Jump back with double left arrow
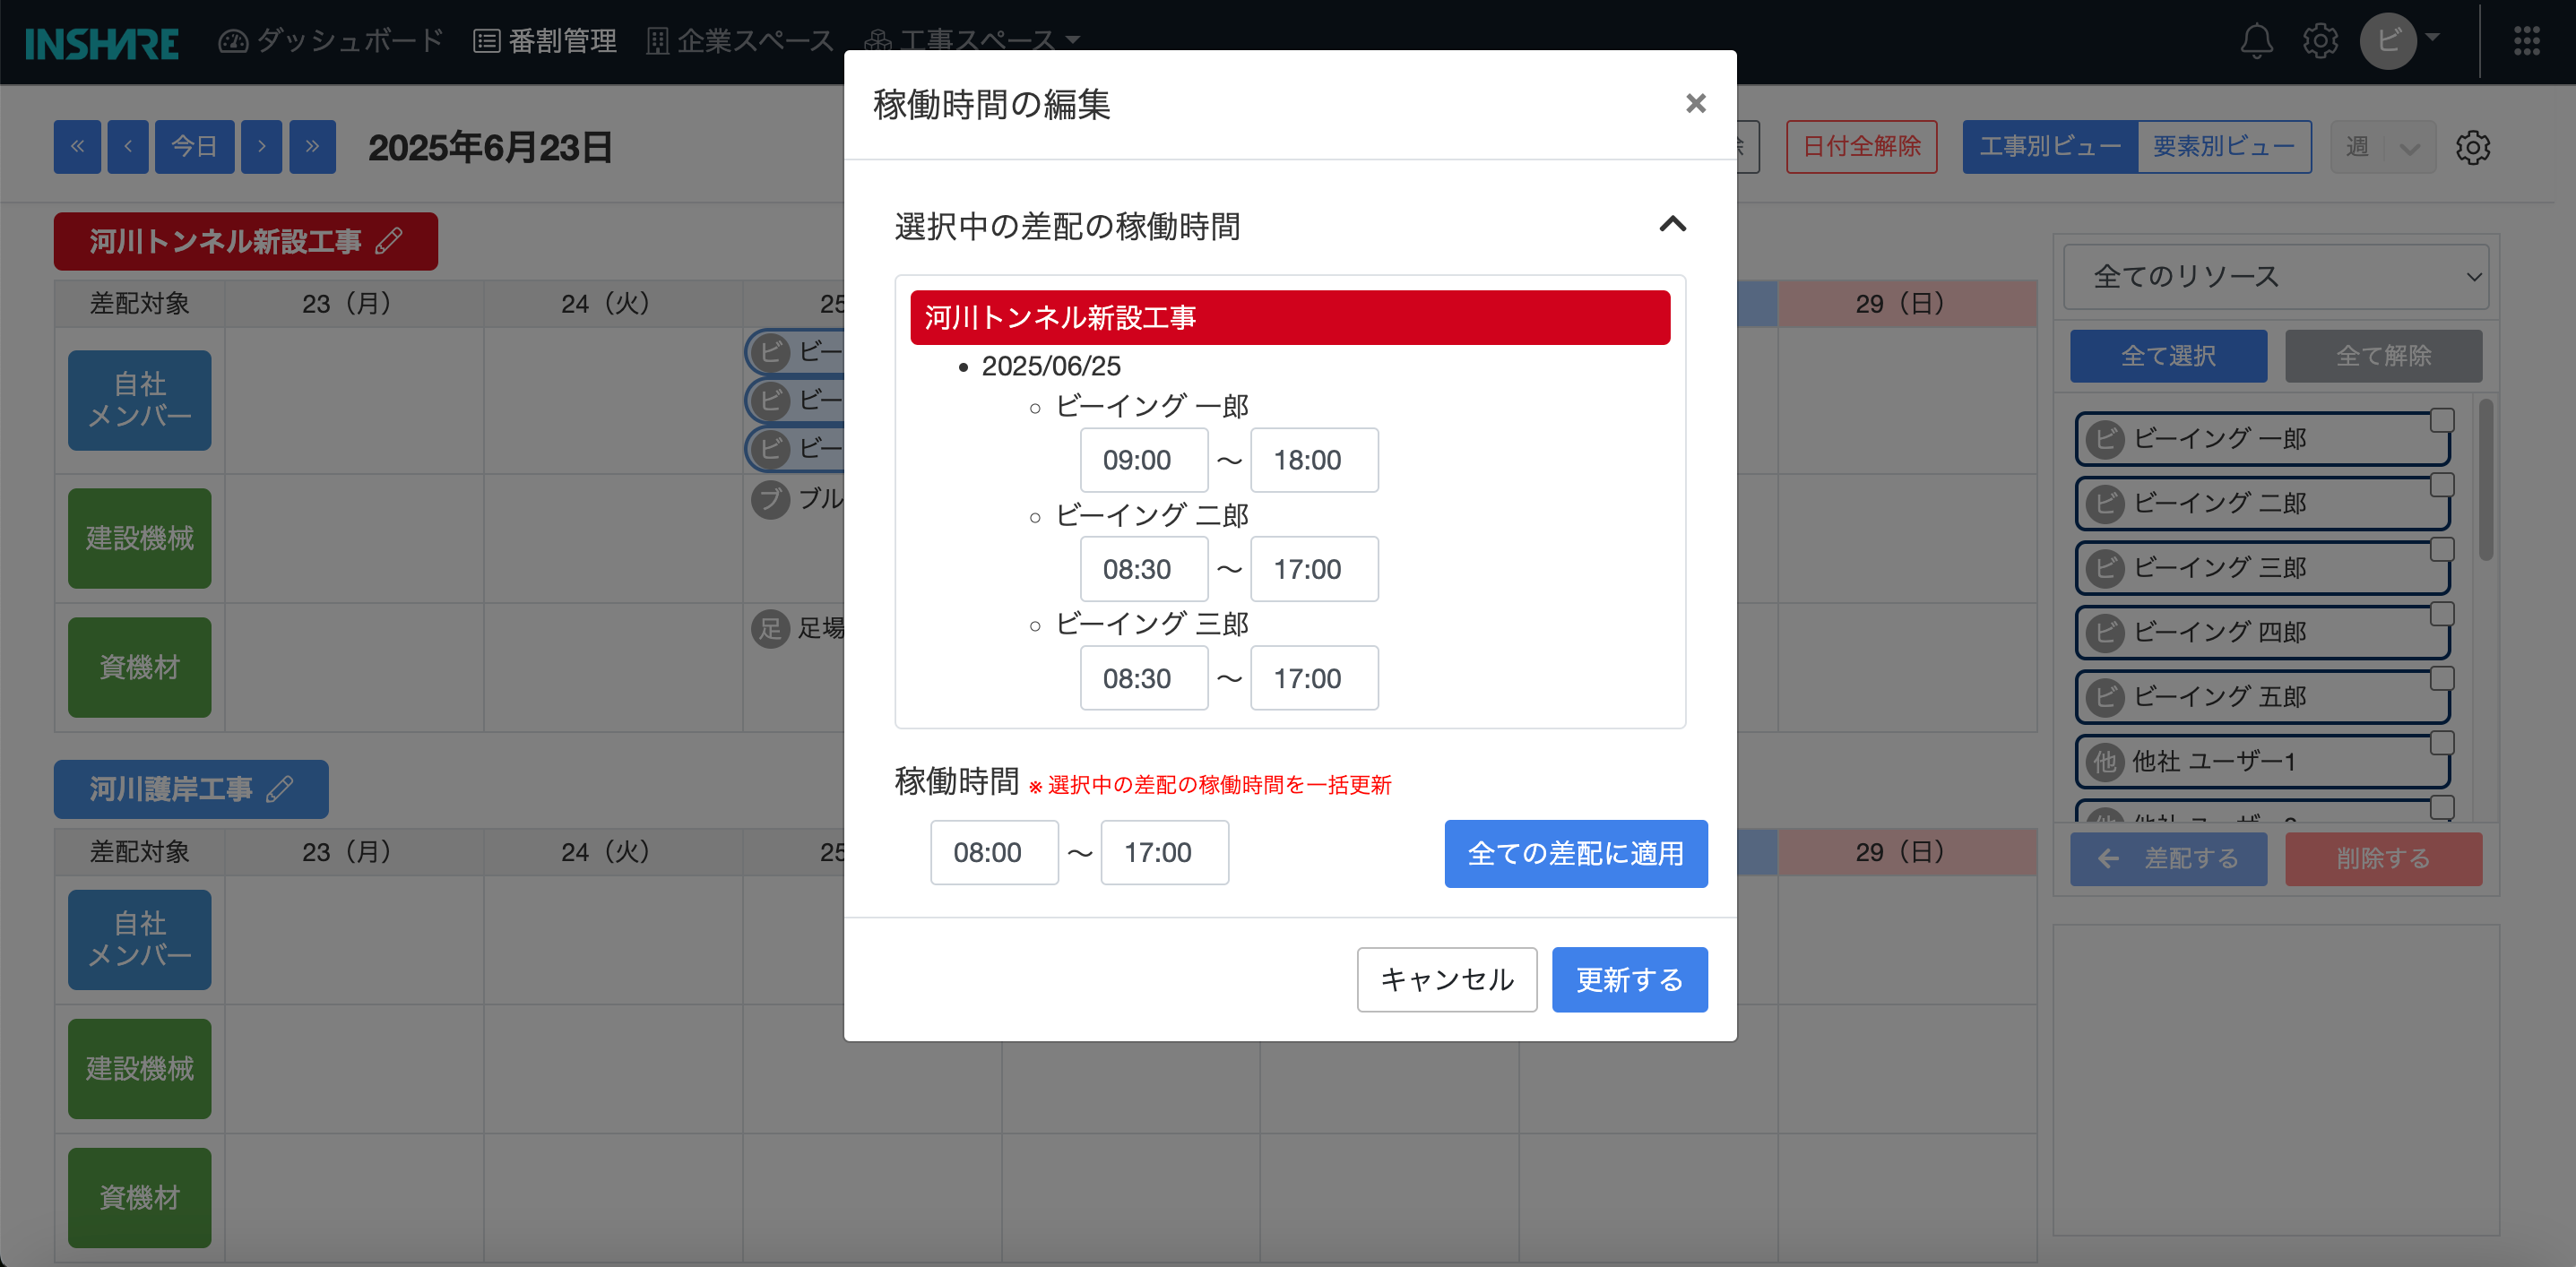This screenshot has height=1267, width=2576. tap(77, 147)
